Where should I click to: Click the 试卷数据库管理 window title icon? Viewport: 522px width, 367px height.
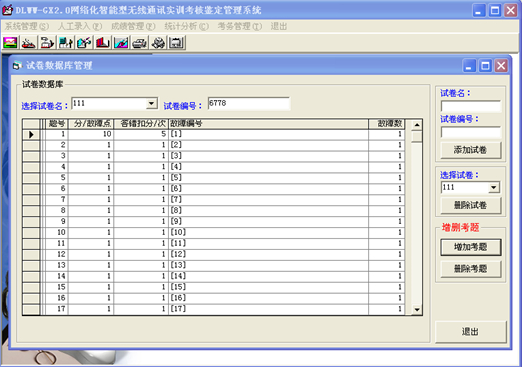coord(17,66)
